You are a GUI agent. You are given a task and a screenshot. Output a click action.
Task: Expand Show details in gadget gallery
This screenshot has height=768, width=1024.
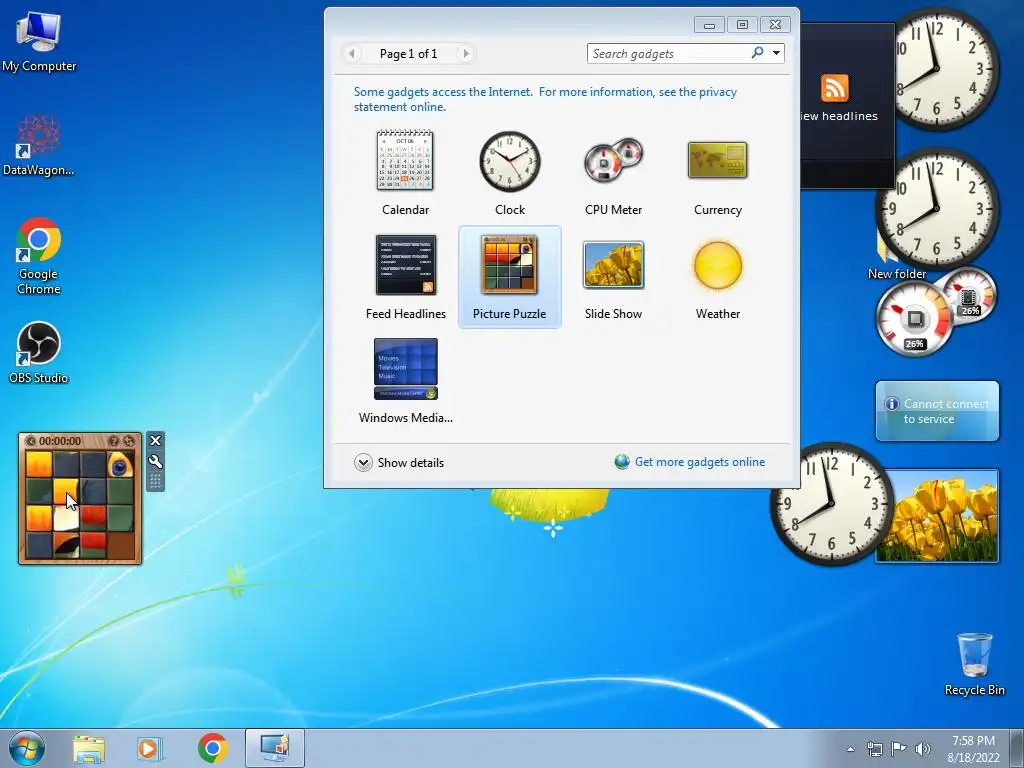point(399,462)
